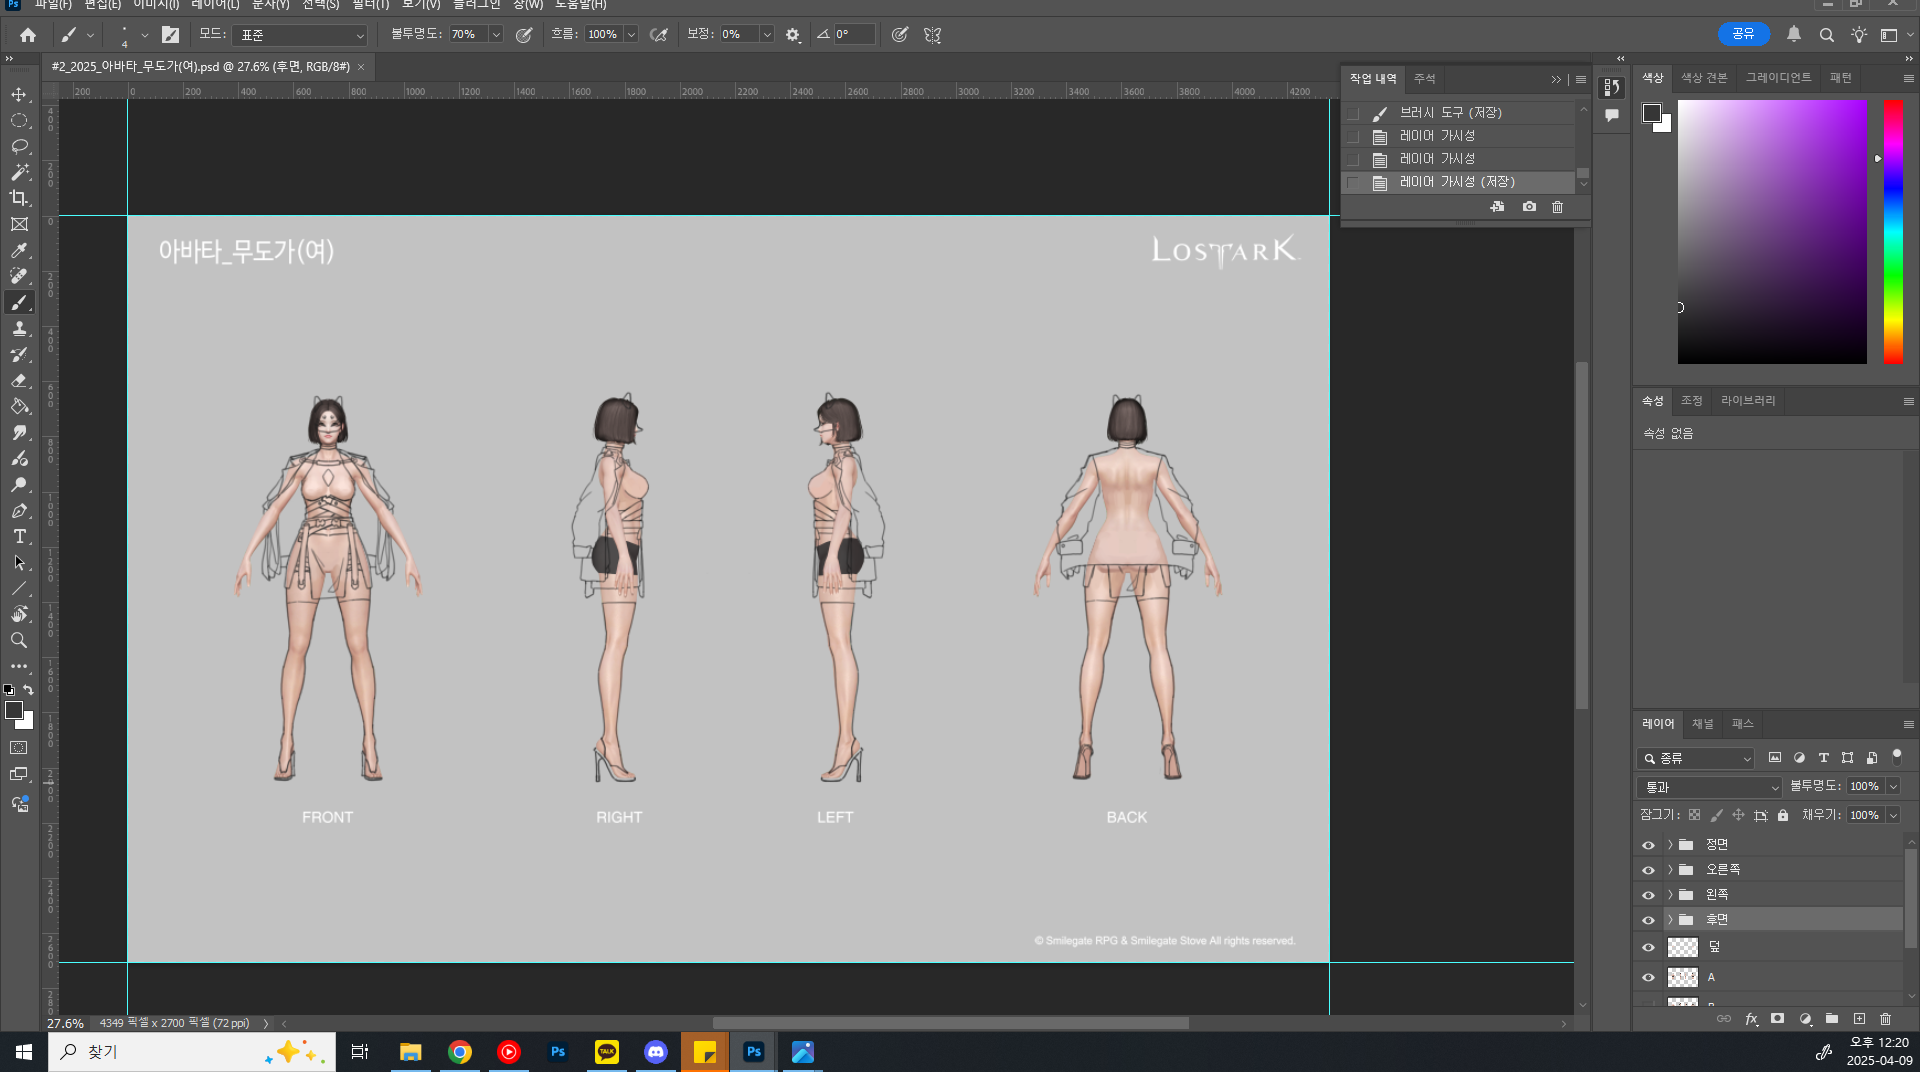Image resolution: width=1920 pixels, height=1072 pixels.
Task: Open the Windows Start menu
Action: (24, 1052)
